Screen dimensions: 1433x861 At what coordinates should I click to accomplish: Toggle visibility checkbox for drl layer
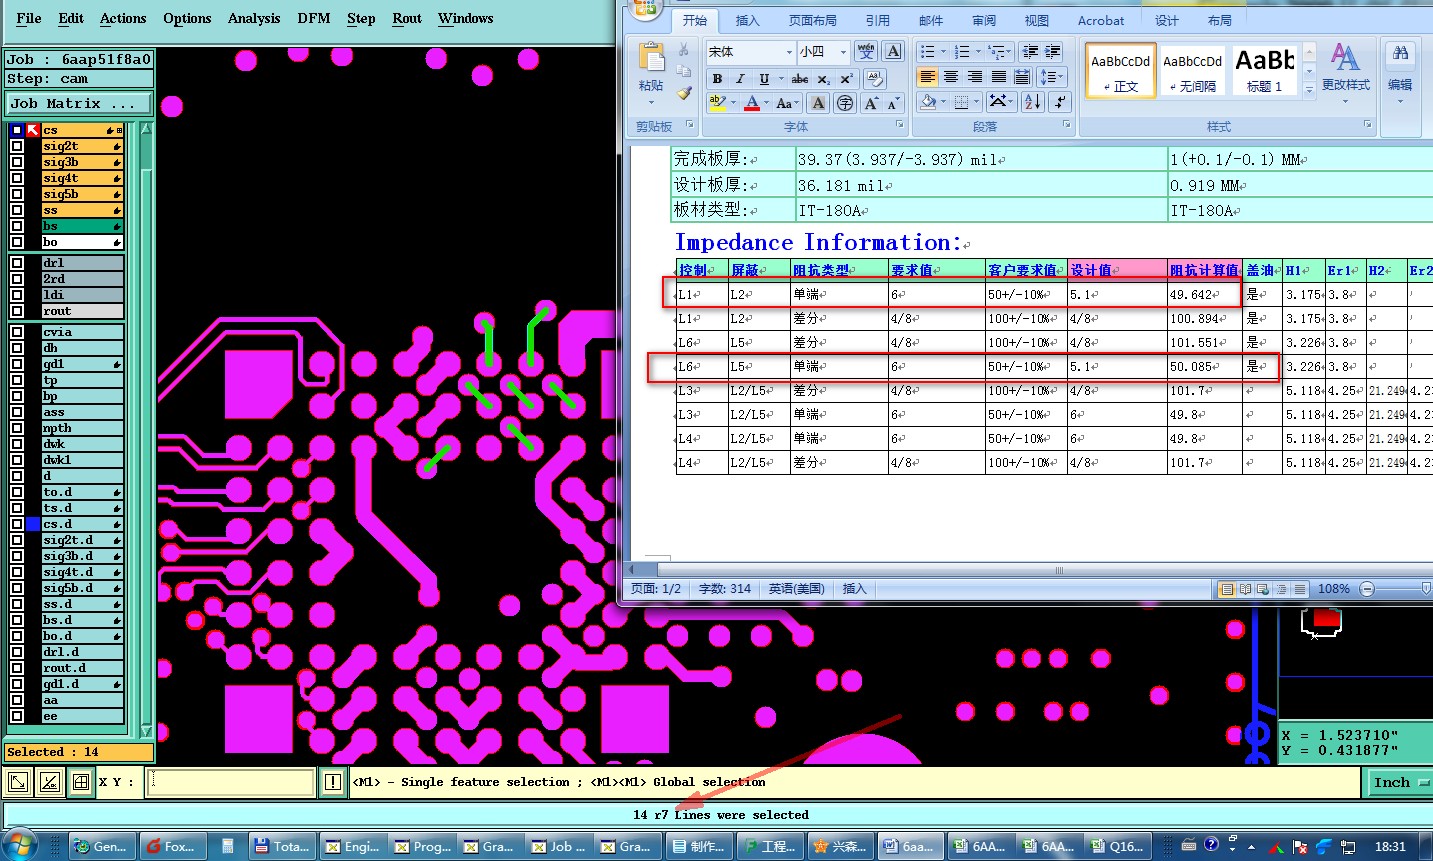click(17, 263)
